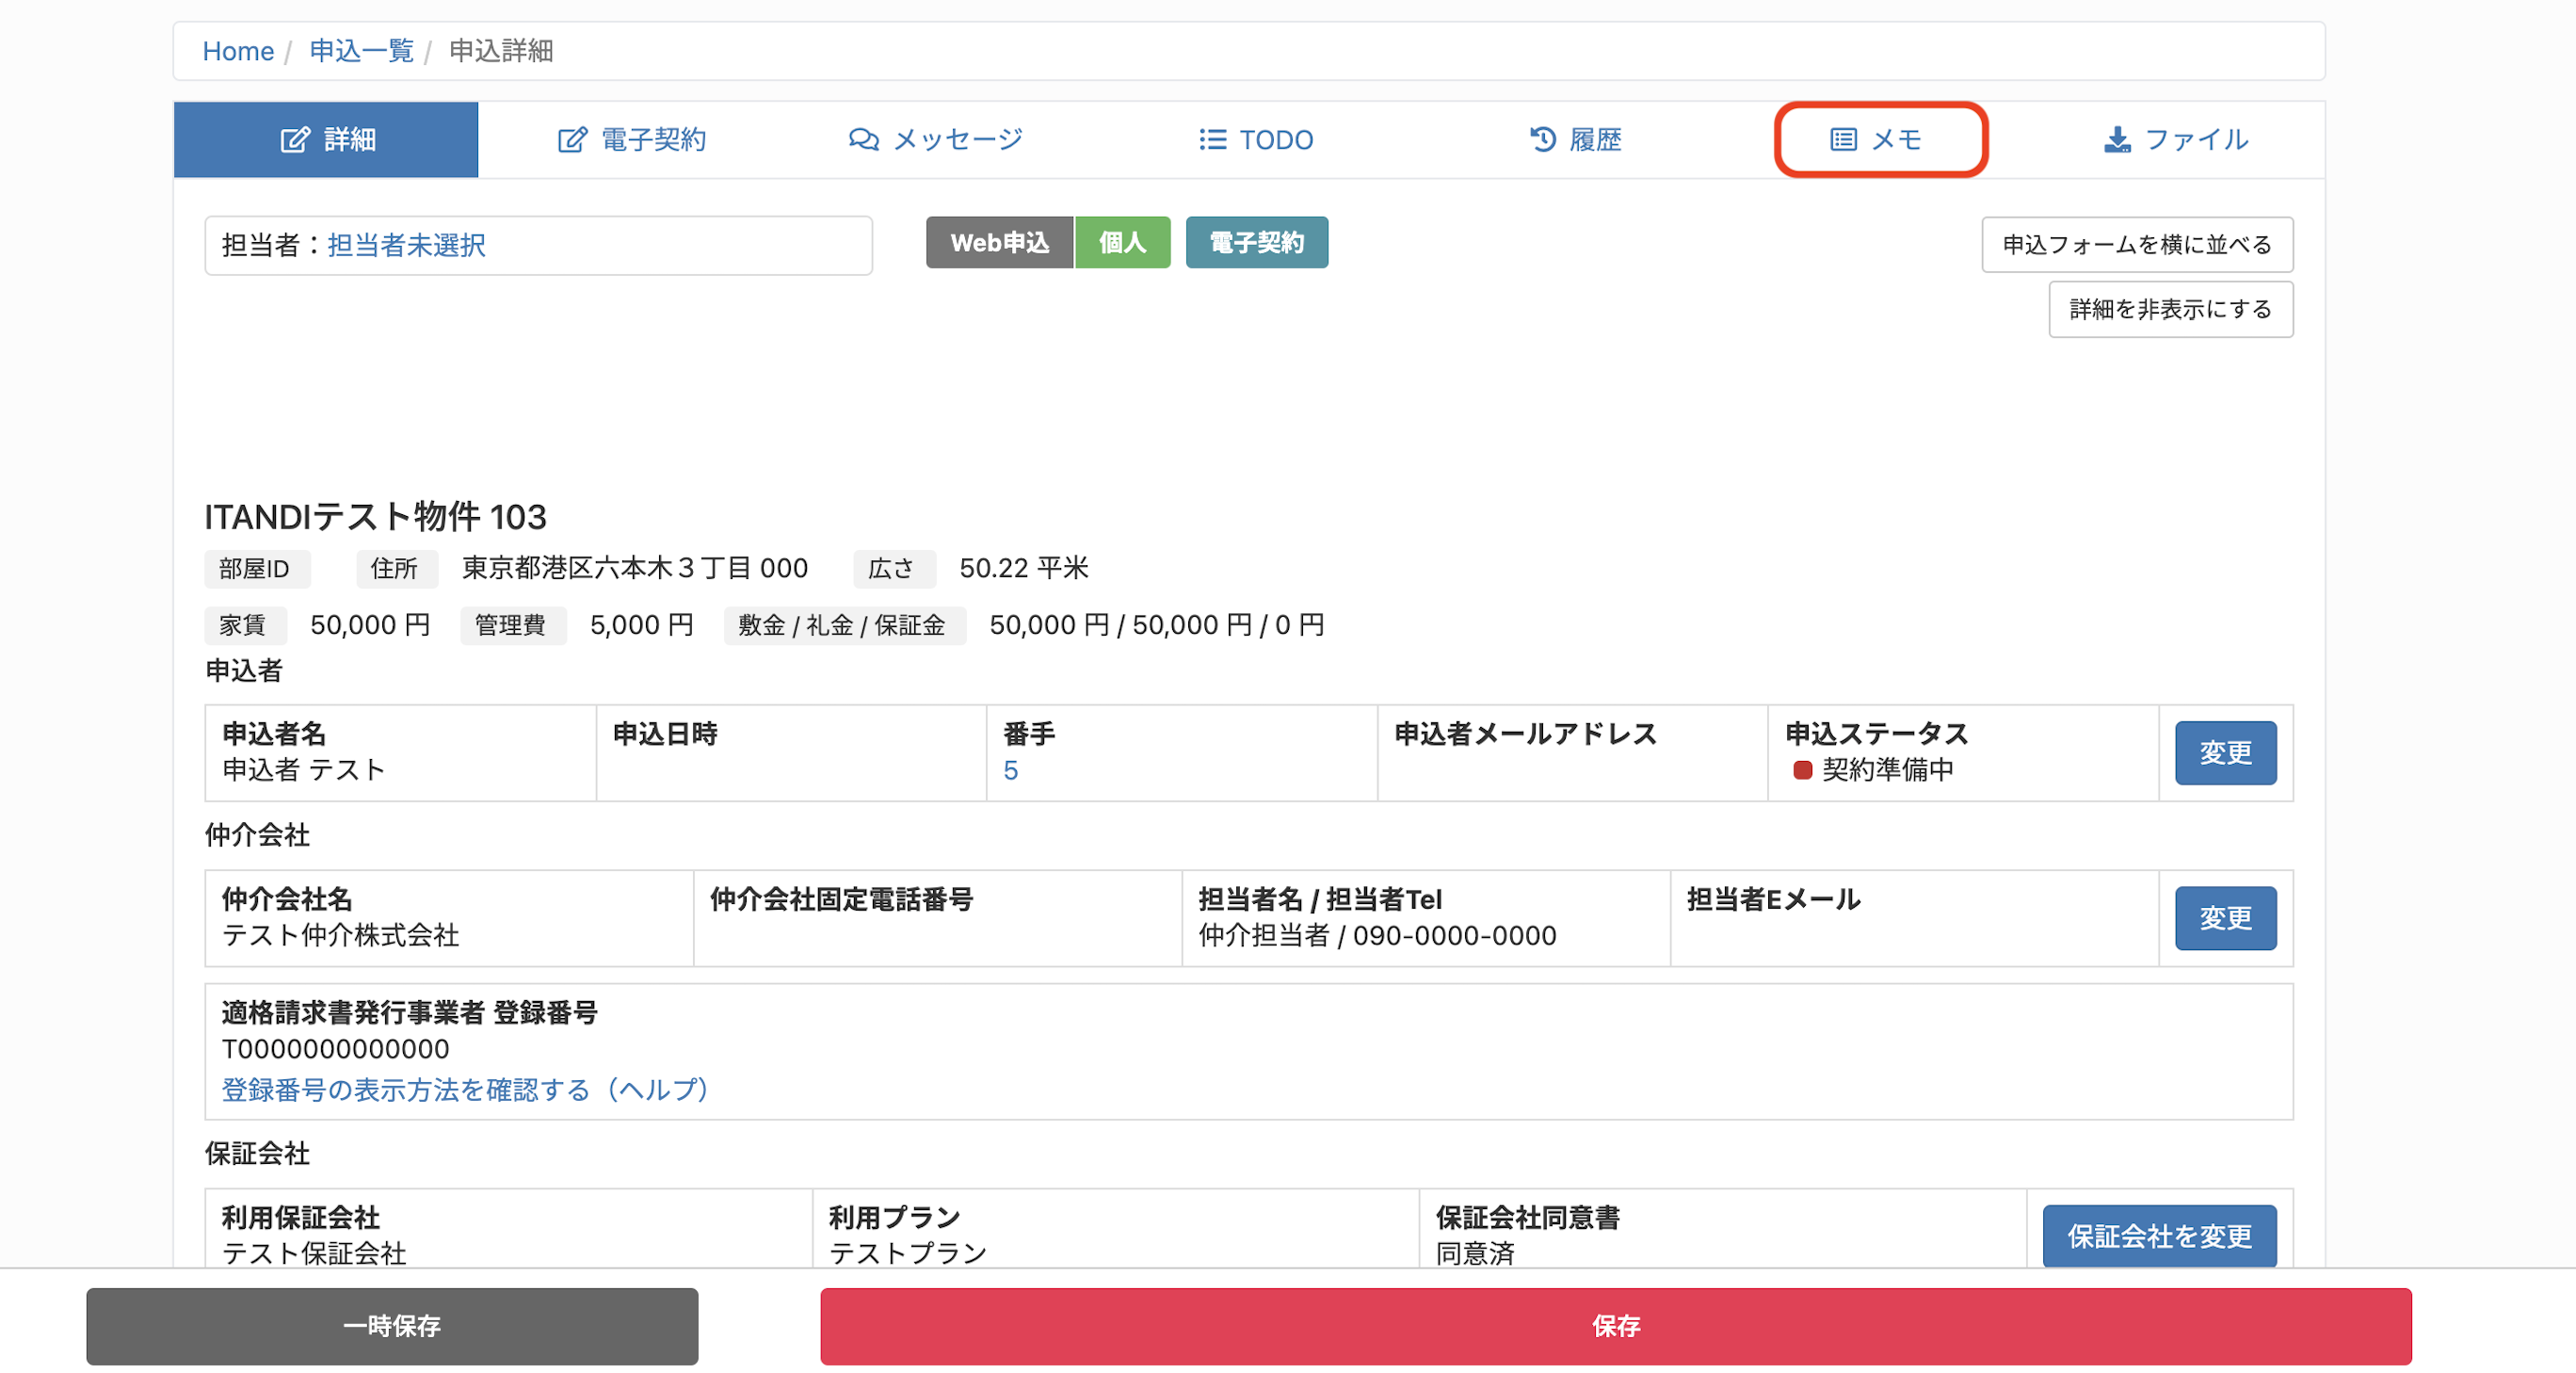Click 同意済 text under 保証会社同意書

tap(1474, 1253)
